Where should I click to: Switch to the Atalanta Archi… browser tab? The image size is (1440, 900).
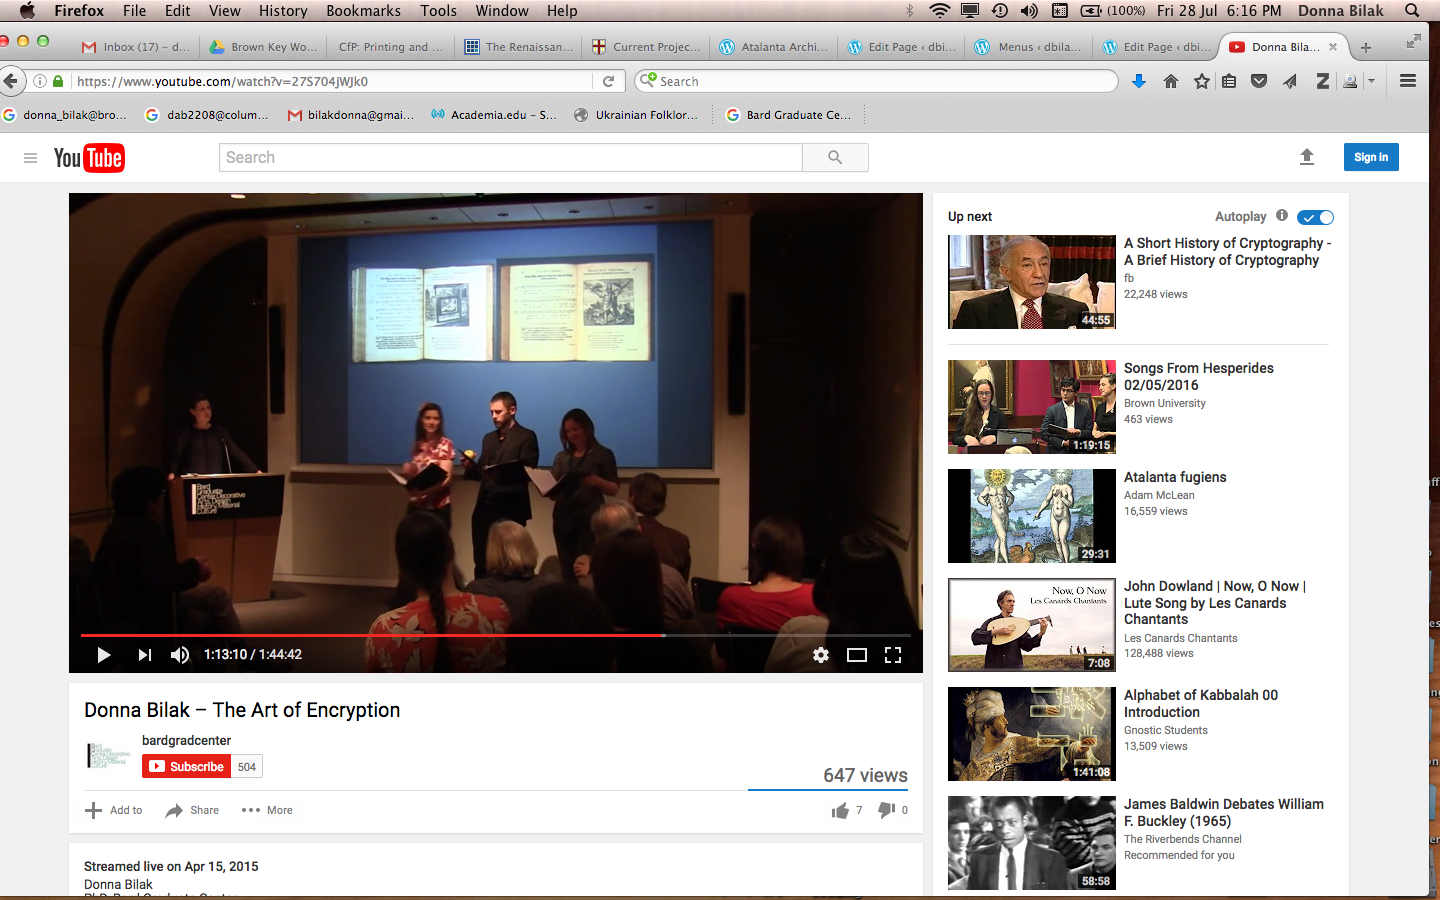[774, 47]
